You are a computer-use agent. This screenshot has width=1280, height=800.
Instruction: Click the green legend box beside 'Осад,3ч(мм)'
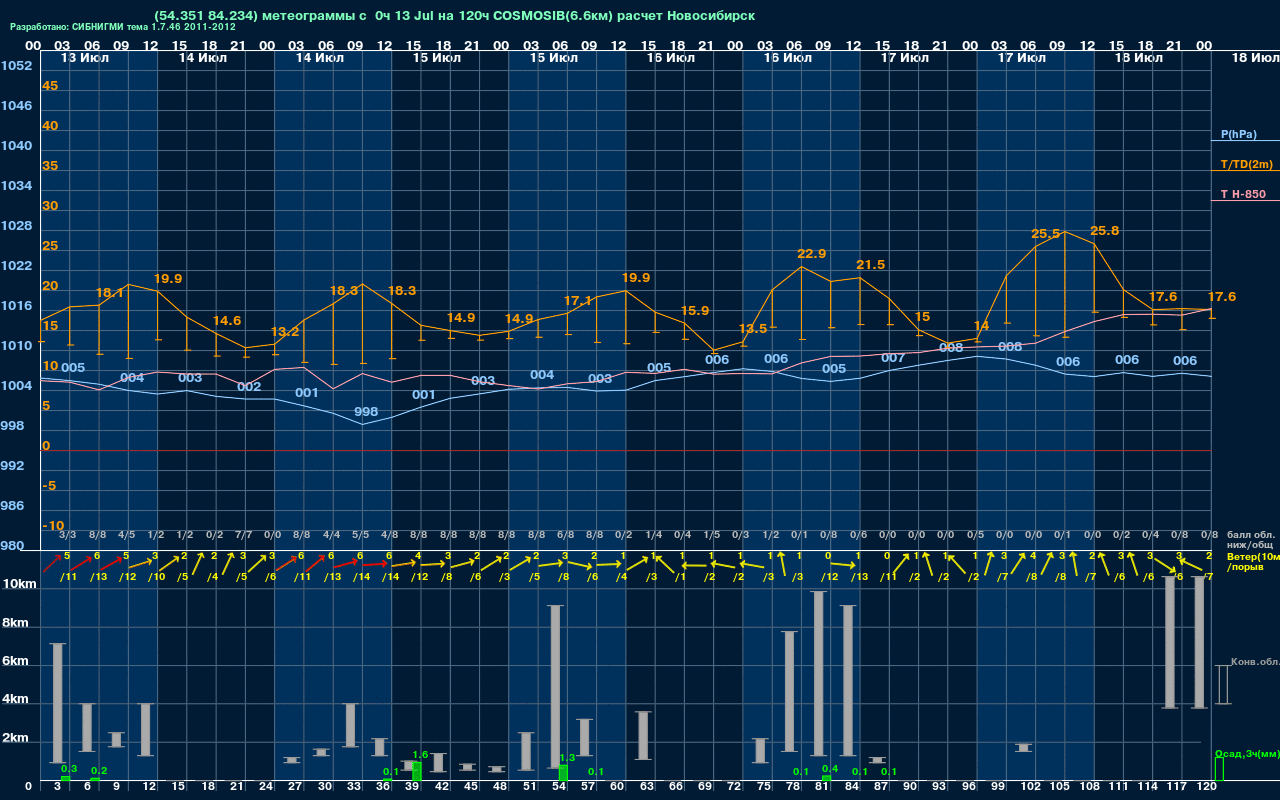click(x=1218, y=769)
